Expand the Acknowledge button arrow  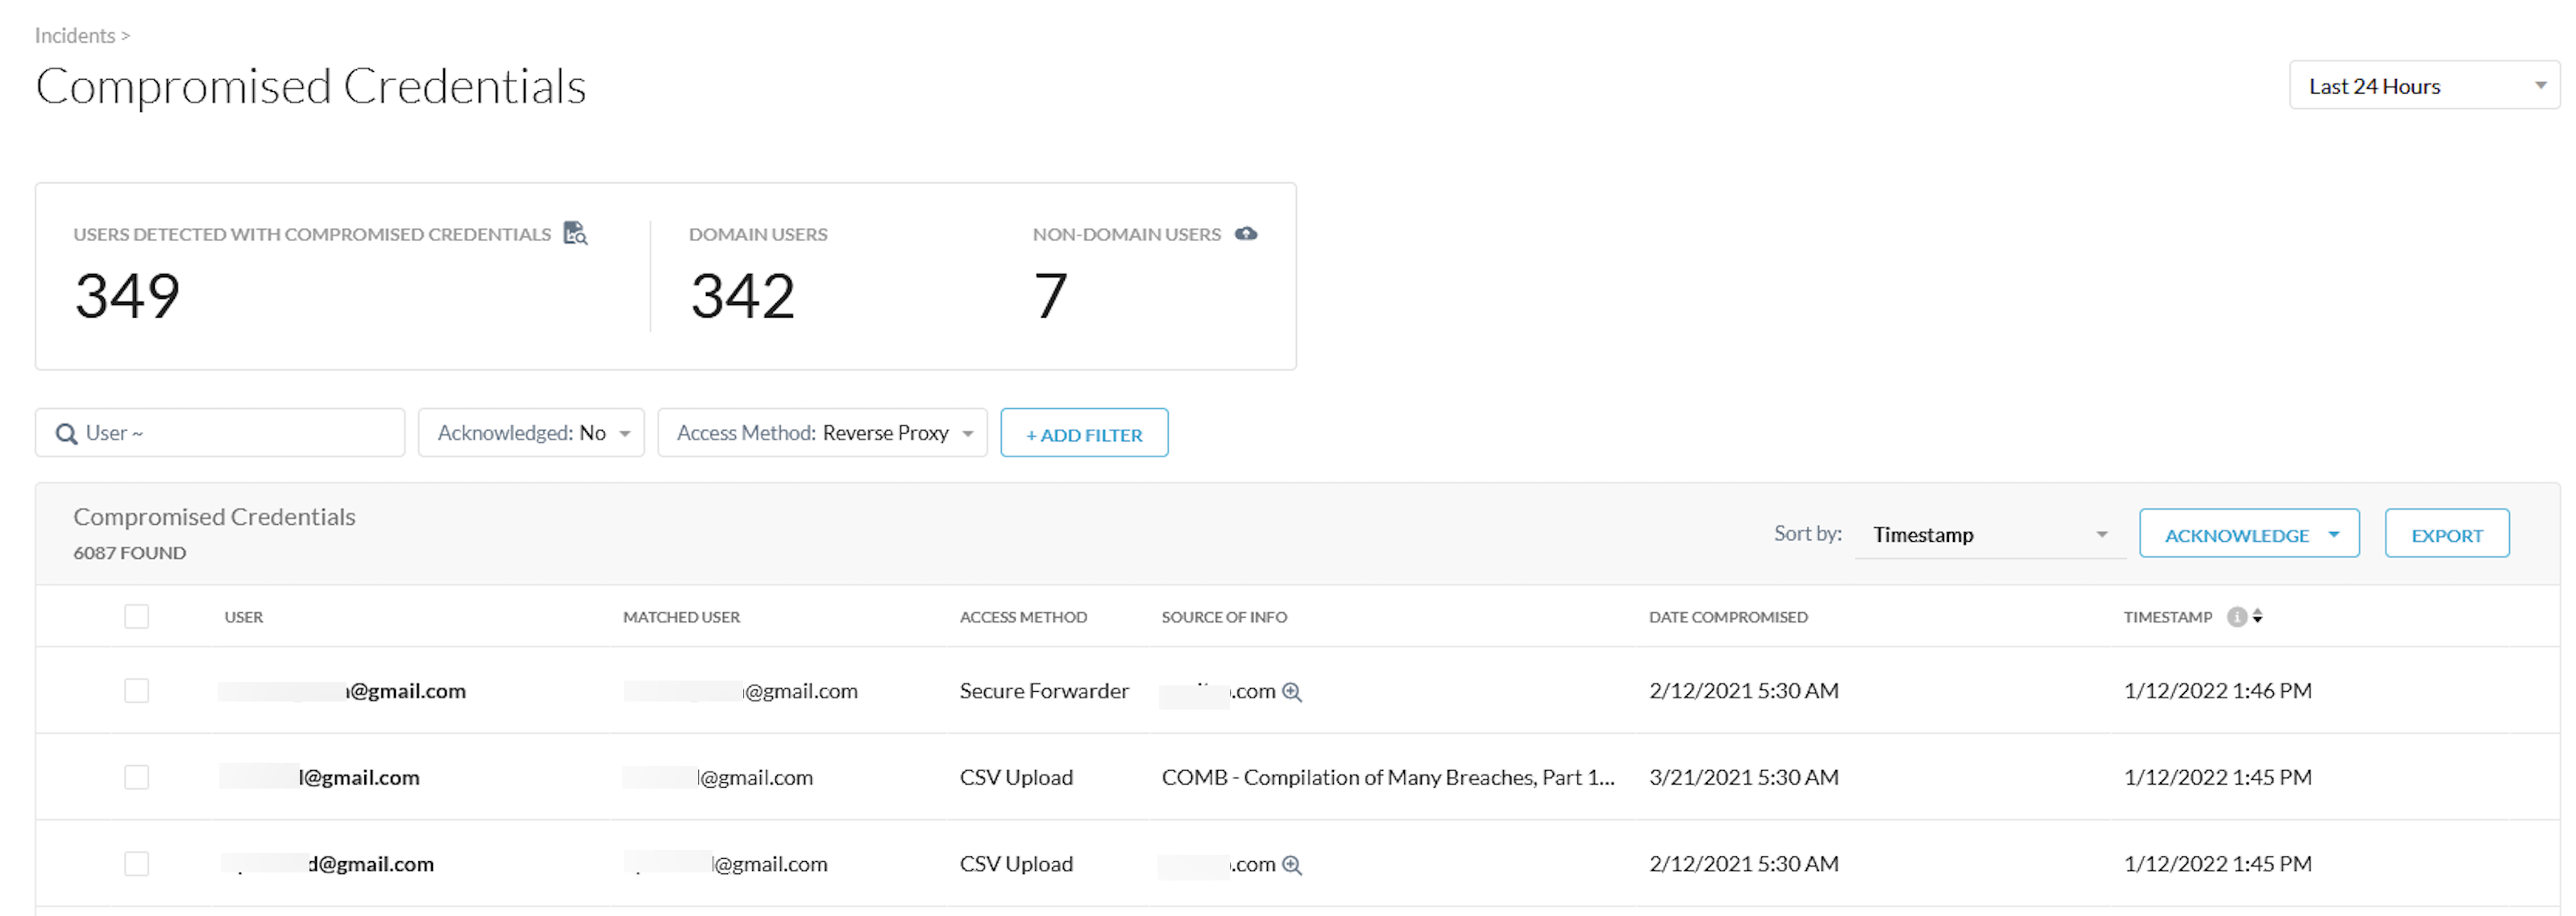(2334, 535)
